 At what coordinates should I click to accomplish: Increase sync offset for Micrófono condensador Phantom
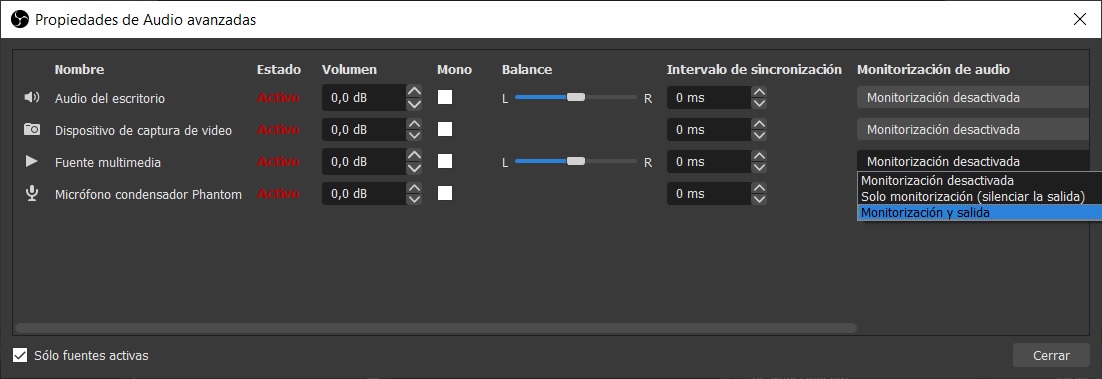[758, 187]
